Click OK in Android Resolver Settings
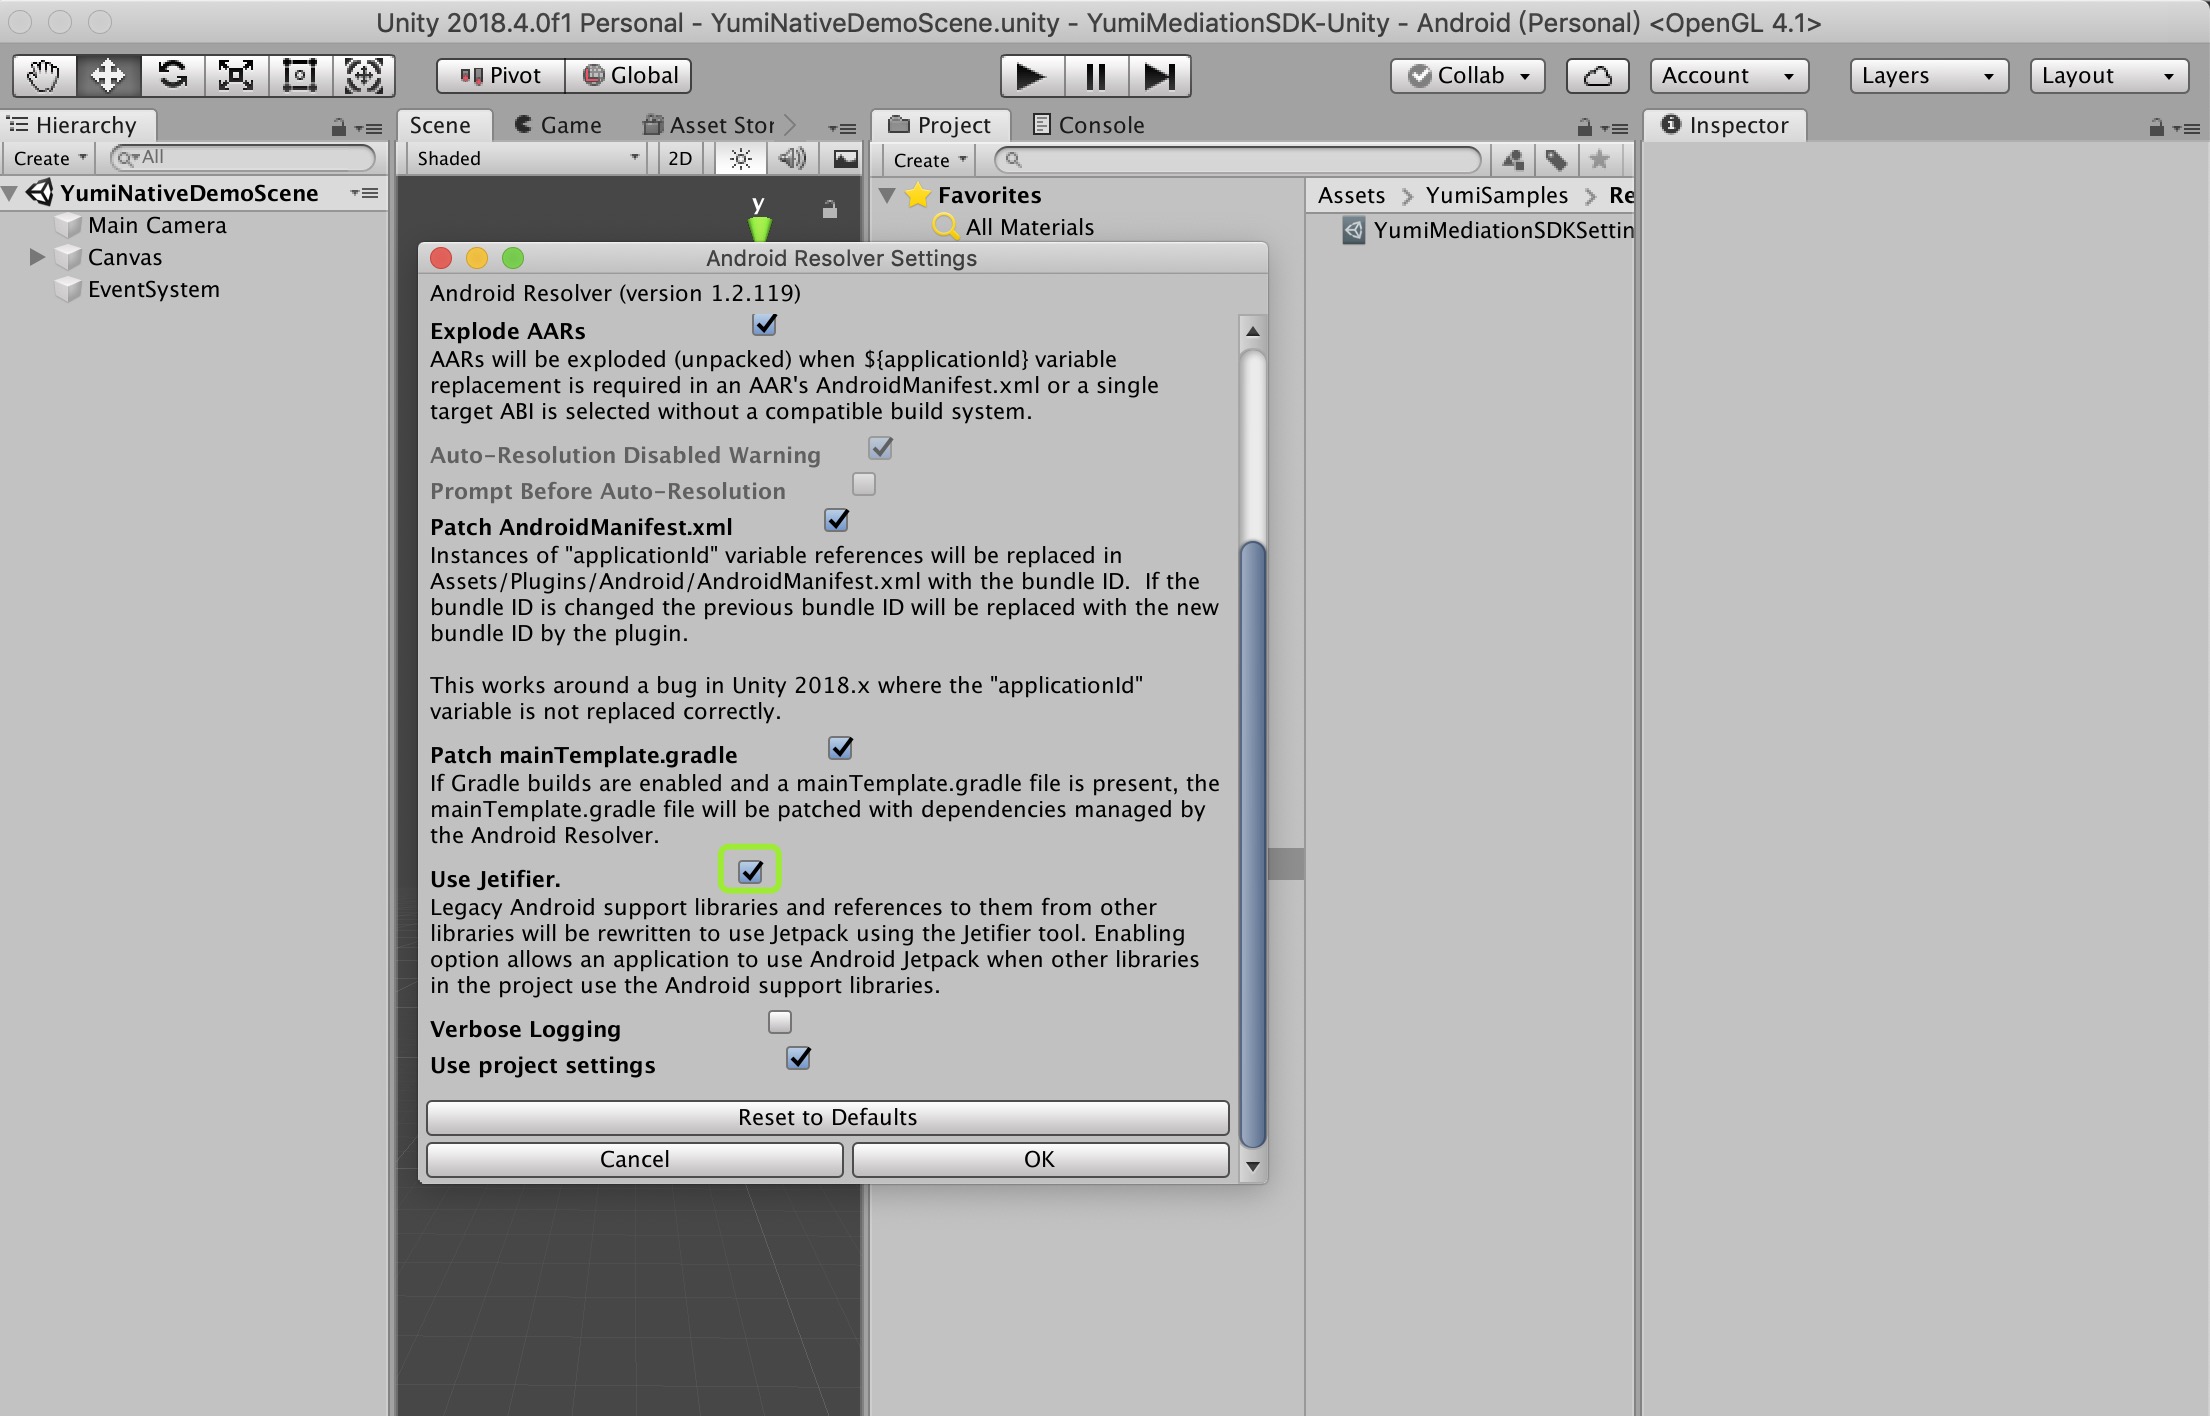Viewport: 2210px width, 1416px height. coord(1039,1159)
